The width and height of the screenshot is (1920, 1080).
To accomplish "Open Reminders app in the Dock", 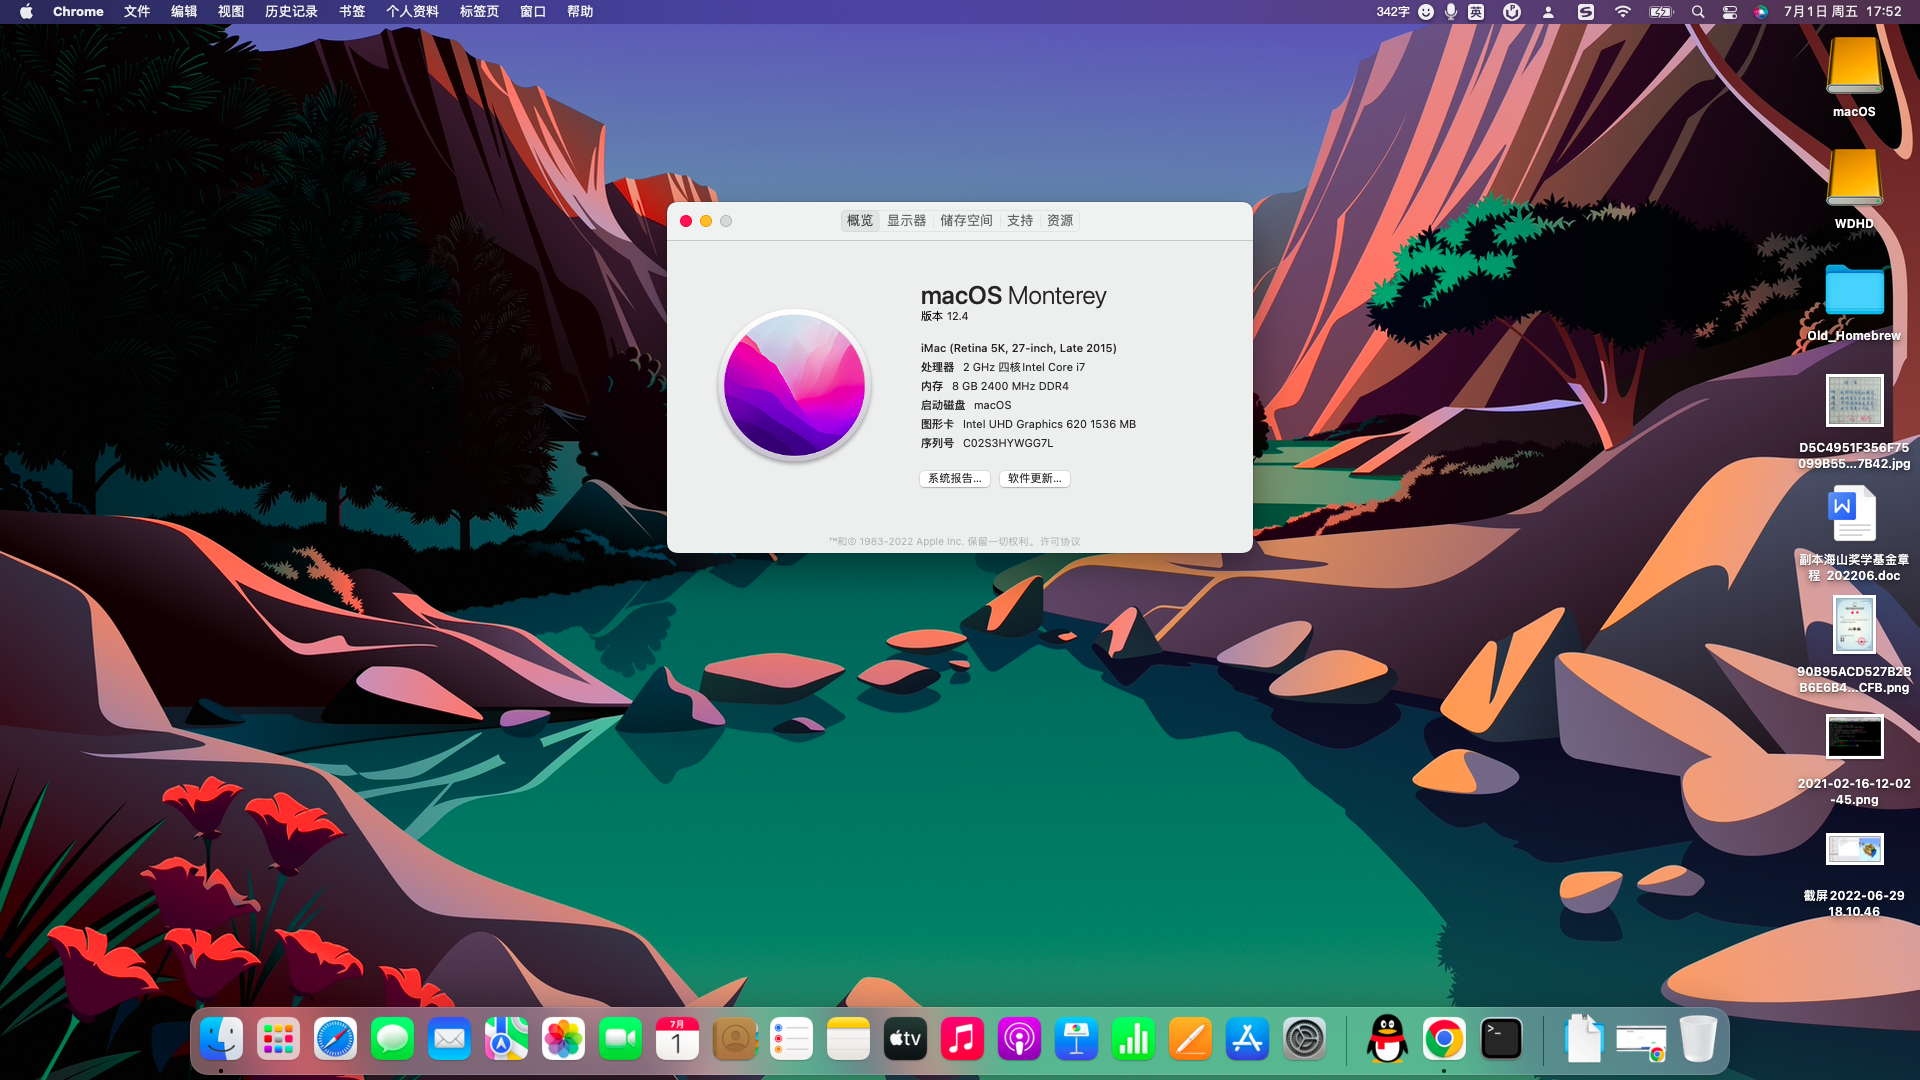I will [791, 1039].
